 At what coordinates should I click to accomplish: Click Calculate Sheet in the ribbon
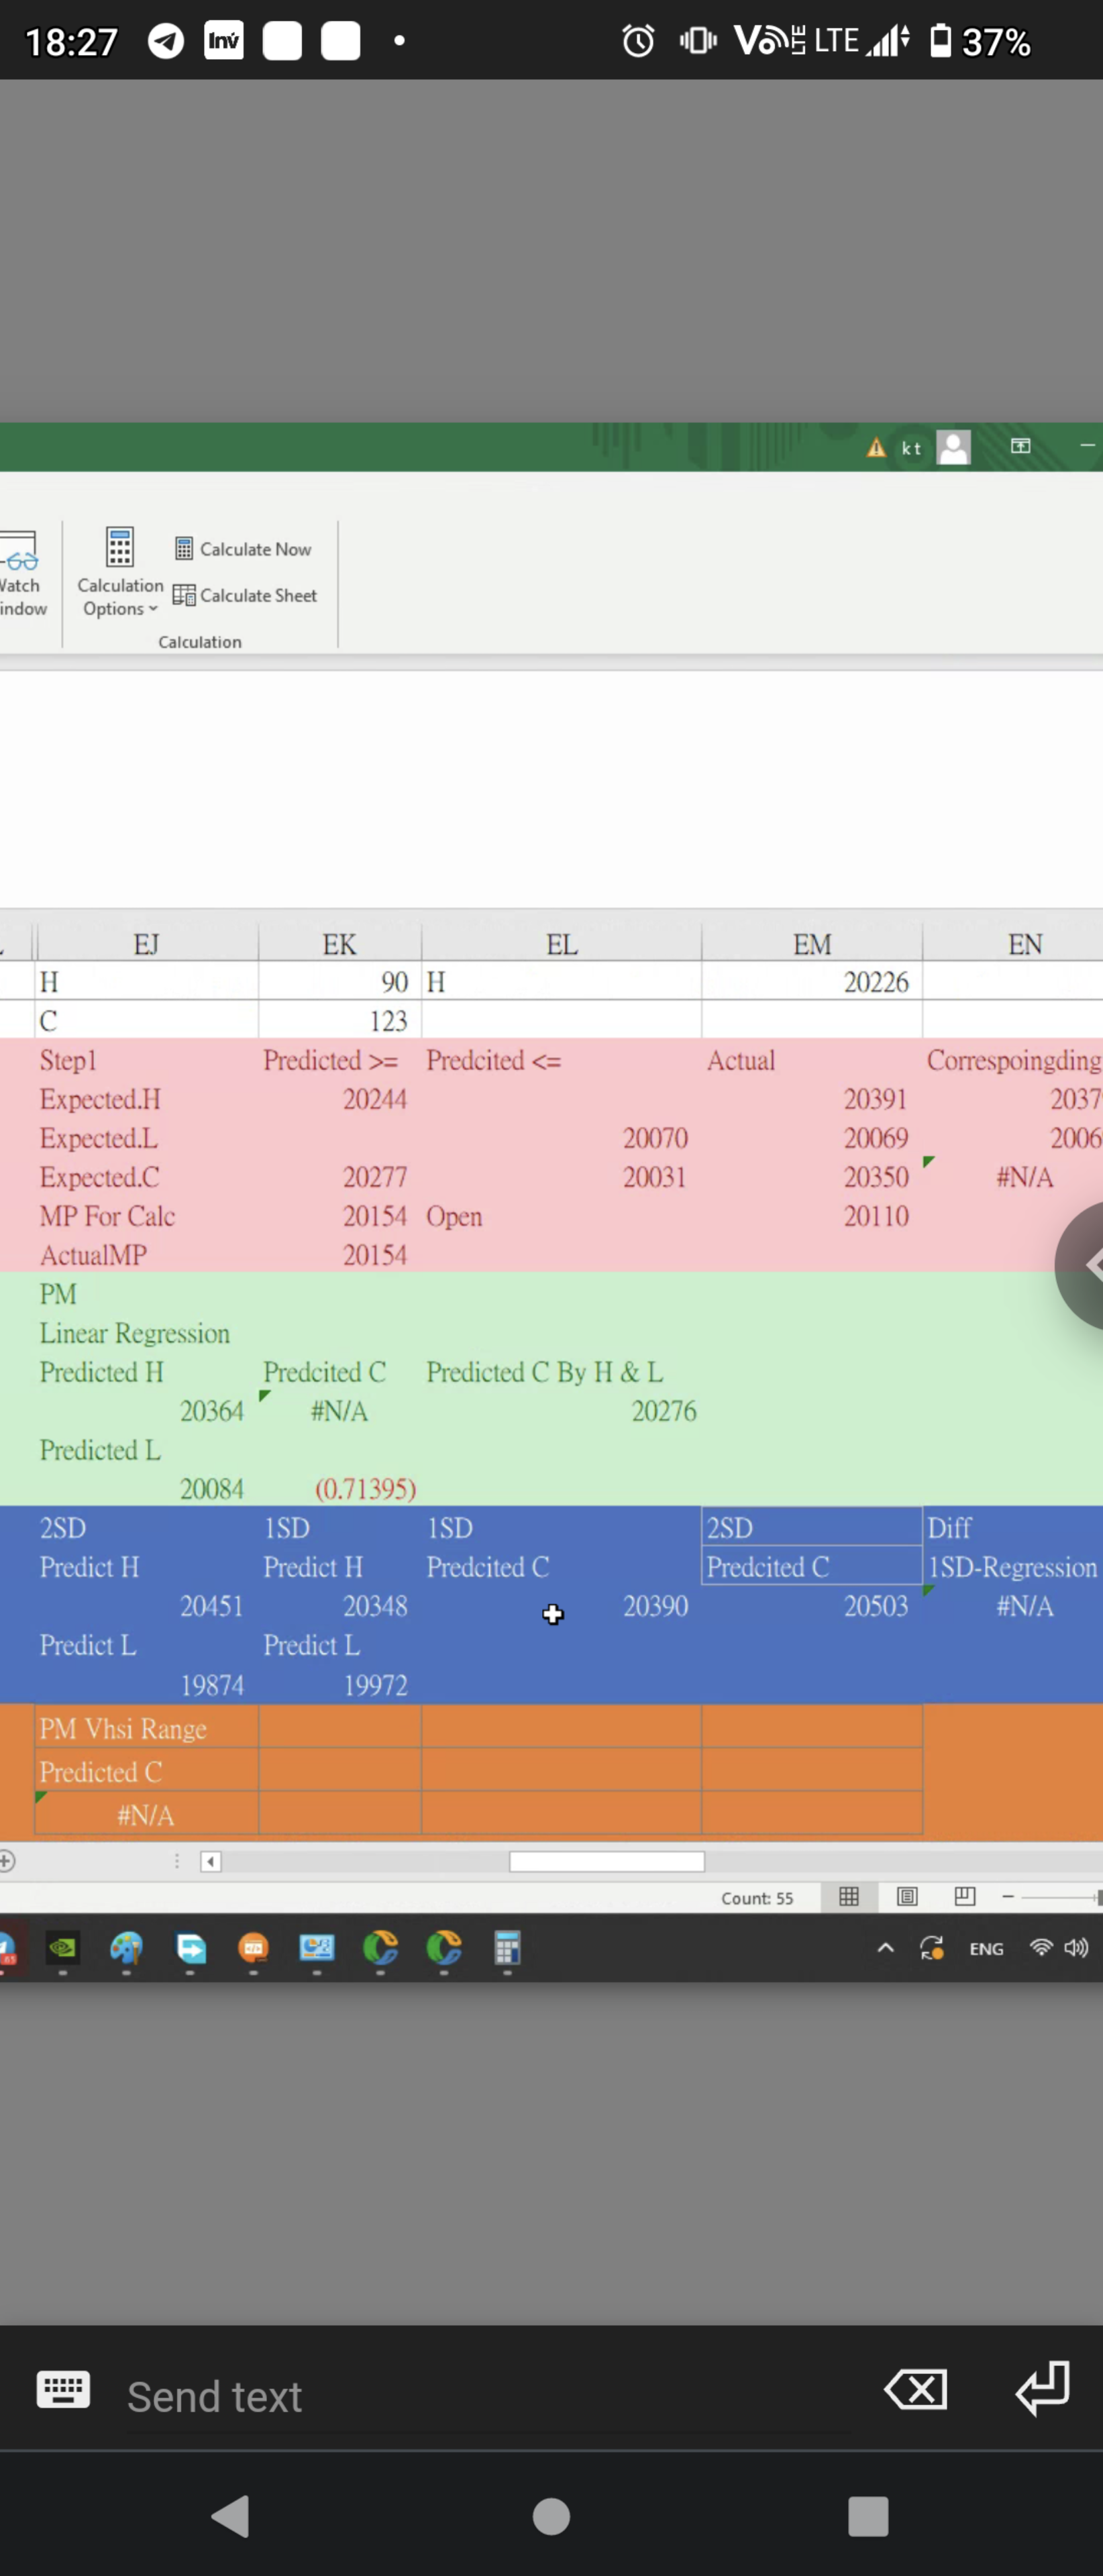click(245, 596)
